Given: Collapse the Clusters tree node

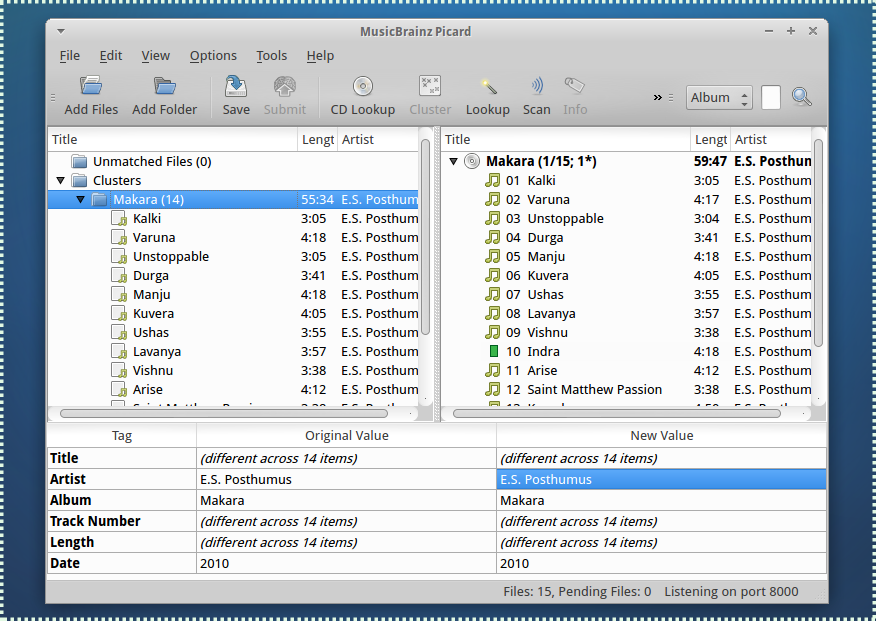Looking at the screenshot, I should pos(60,180).
